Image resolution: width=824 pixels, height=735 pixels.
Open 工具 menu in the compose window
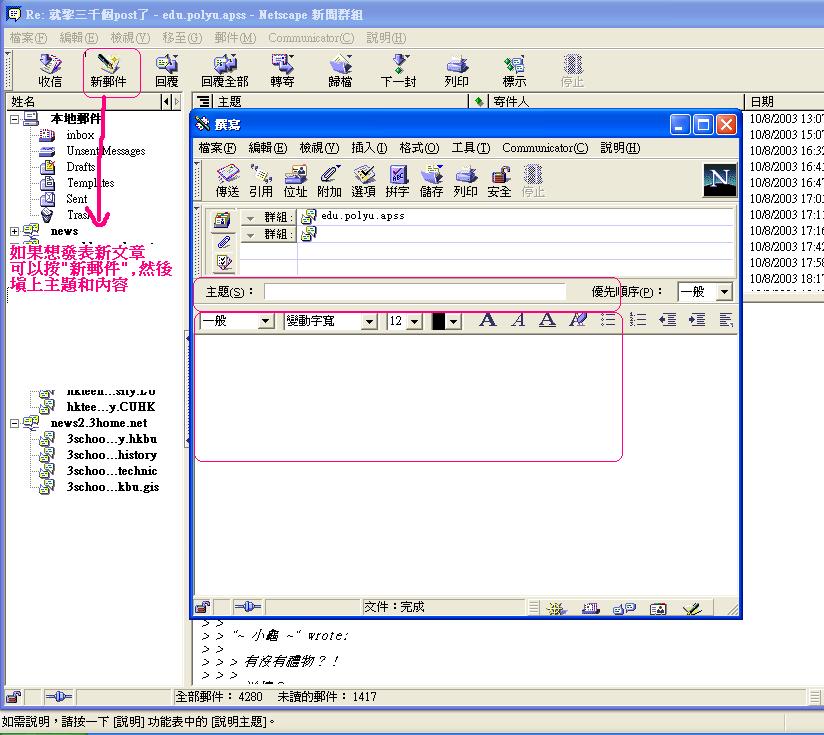point(471,148)
